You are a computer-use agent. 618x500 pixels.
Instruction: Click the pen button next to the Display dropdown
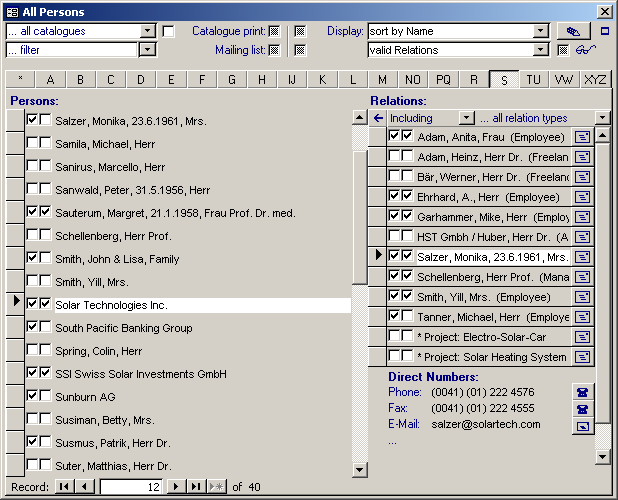(573, 31)
